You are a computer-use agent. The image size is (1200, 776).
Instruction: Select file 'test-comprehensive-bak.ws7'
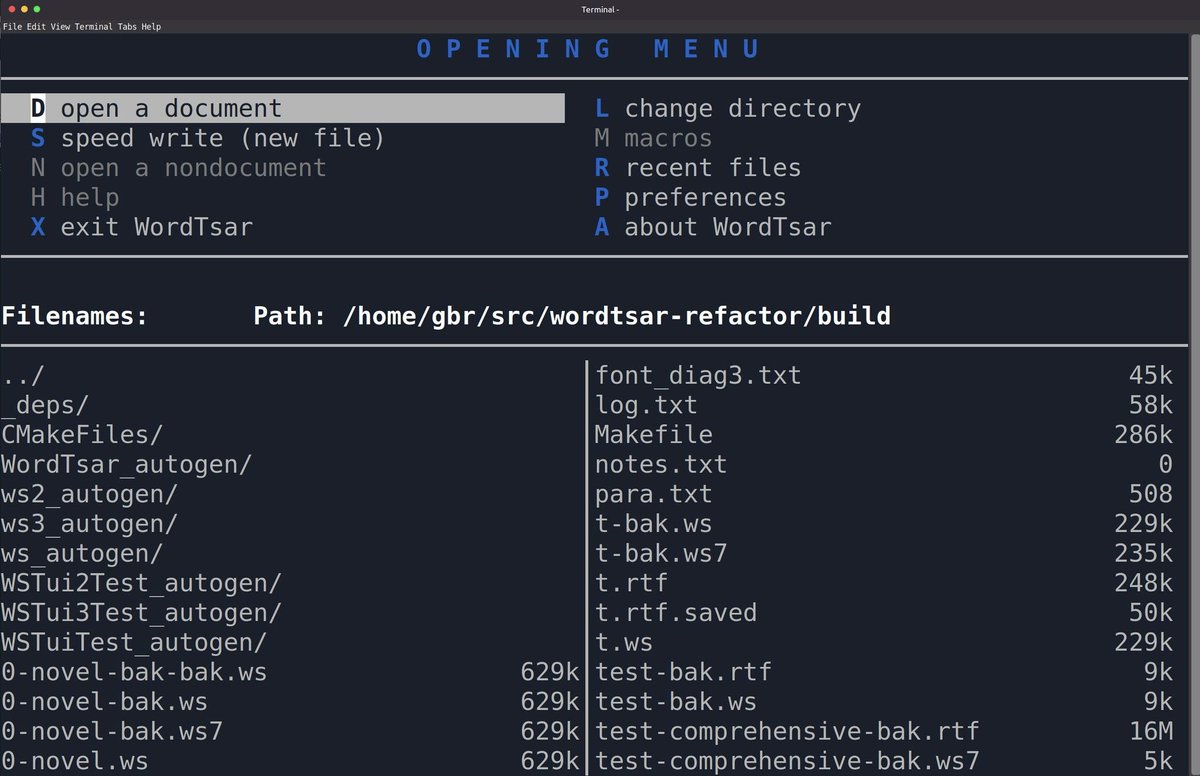[x=787, y=761]
